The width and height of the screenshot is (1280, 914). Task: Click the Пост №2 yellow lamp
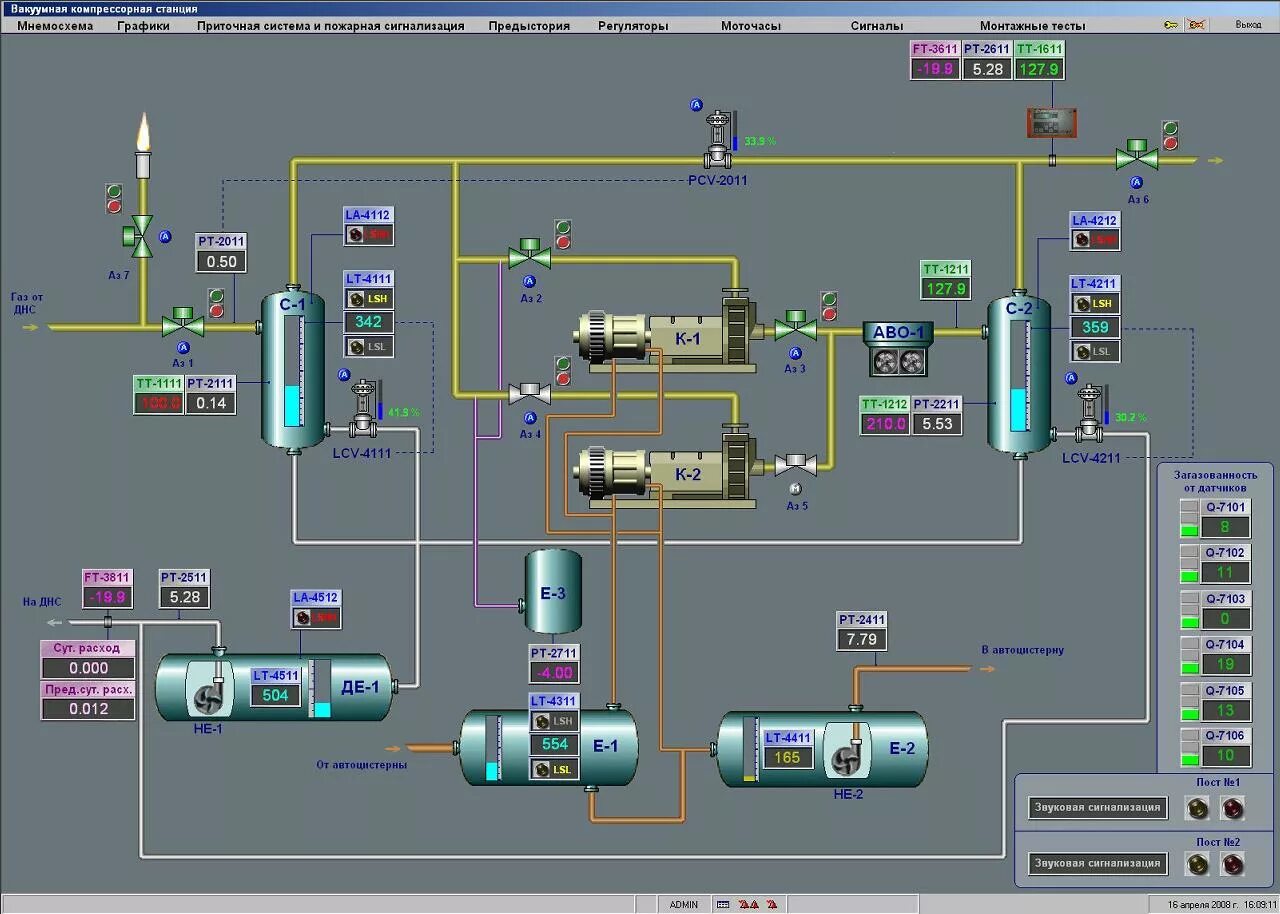pyautogui.click(x=1195, y=863)
